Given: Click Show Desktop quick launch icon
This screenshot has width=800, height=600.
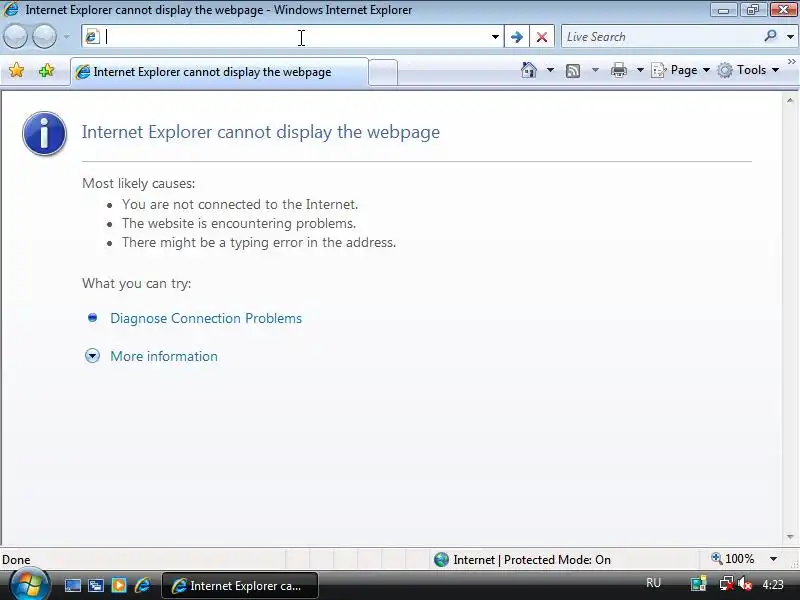Looking at the screenshot, I should [72, 586].
